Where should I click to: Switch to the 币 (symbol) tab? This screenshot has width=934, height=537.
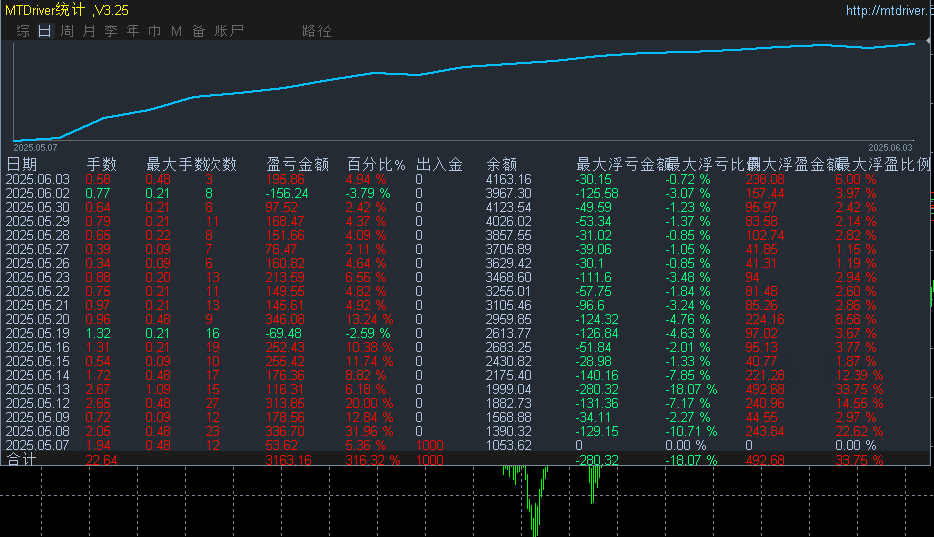pyautogui.click(x=154, y=31)
